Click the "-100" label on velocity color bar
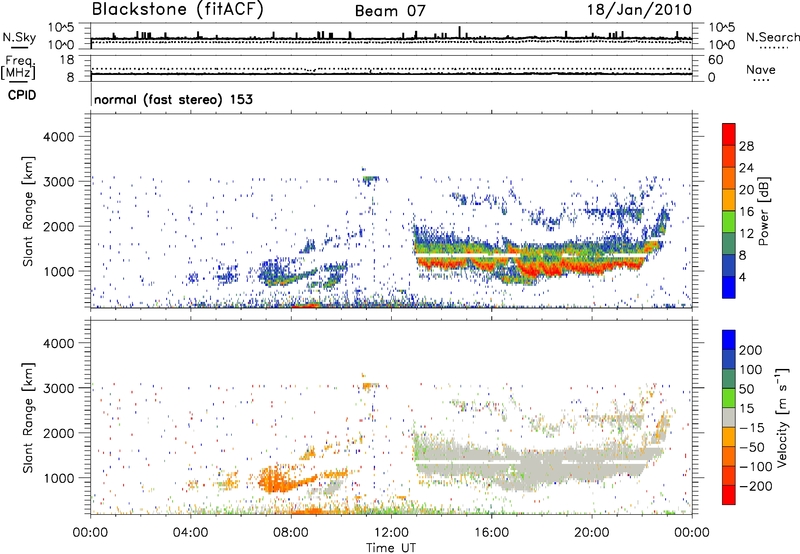800x554 pixels. point(756,467)
